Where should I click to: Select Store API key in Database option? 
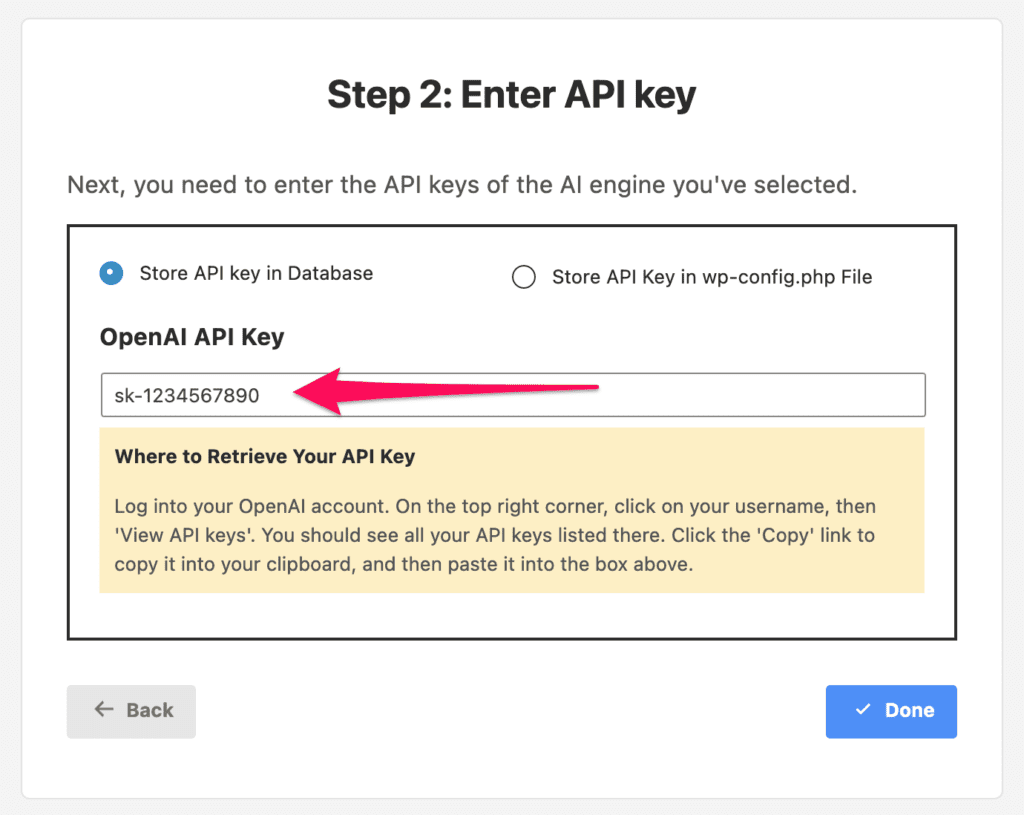coord(112,273)
